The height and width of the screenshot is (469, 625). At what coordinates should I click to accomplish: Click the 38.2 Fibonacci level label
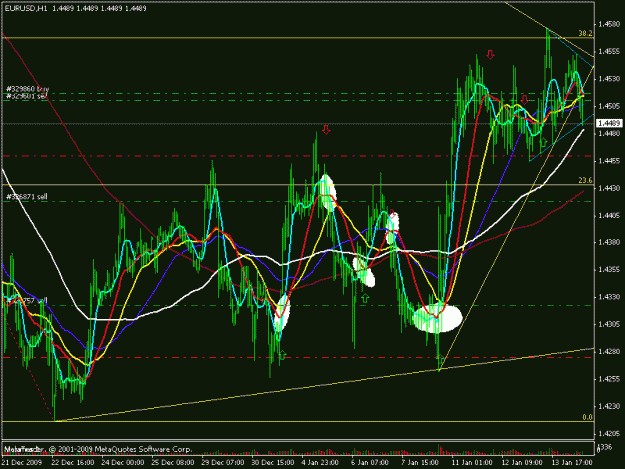pos(585,34)
